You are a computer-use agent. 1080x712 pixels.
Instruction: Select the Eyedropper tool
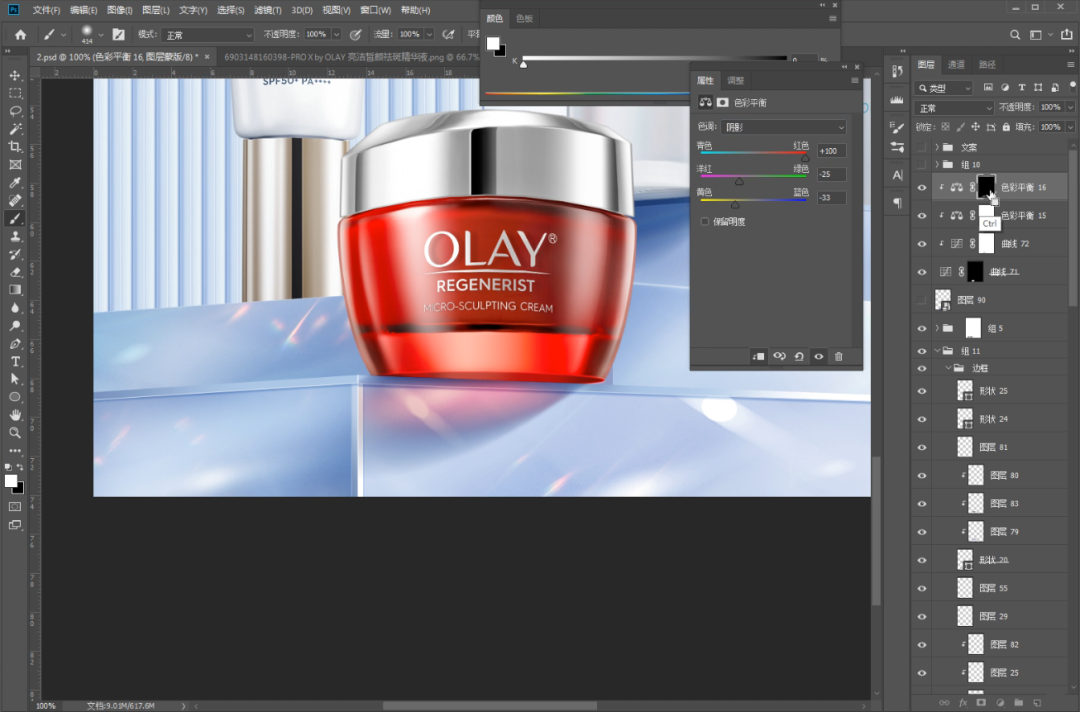pyautogui.click(x=14, y=182)
